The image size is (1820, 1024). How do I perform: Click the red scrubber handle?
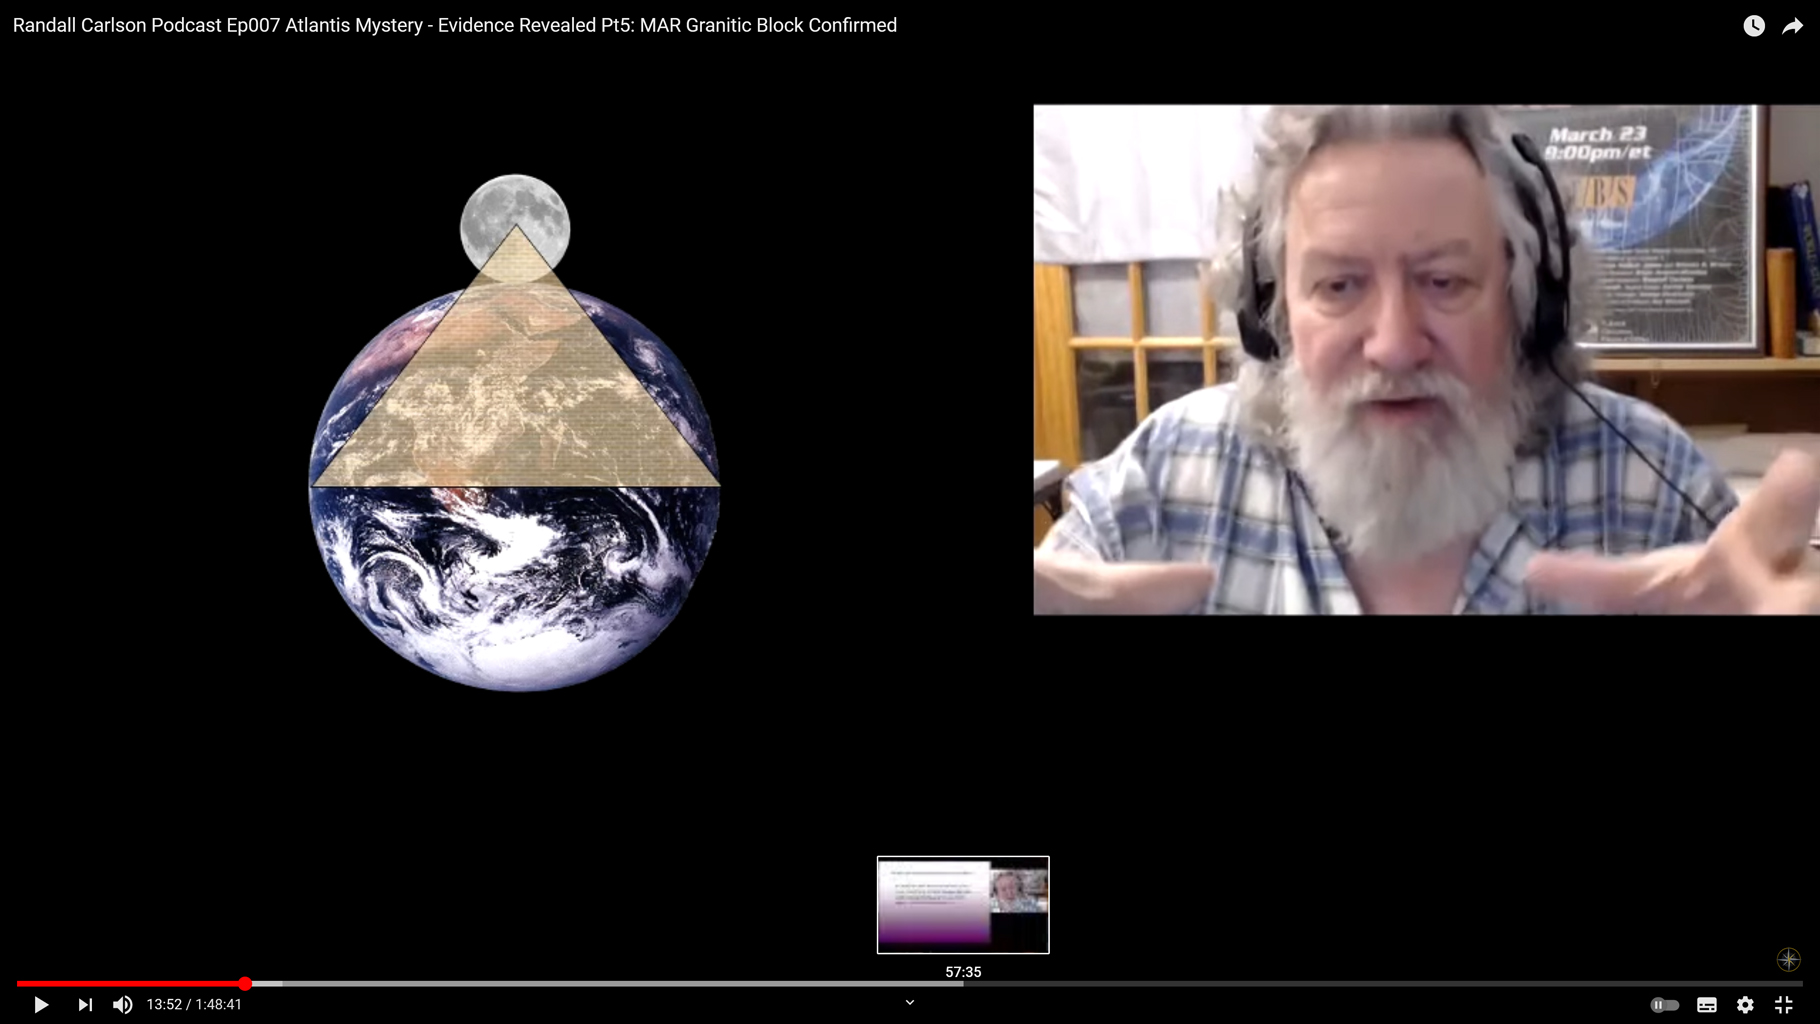(x=245, y=984)
